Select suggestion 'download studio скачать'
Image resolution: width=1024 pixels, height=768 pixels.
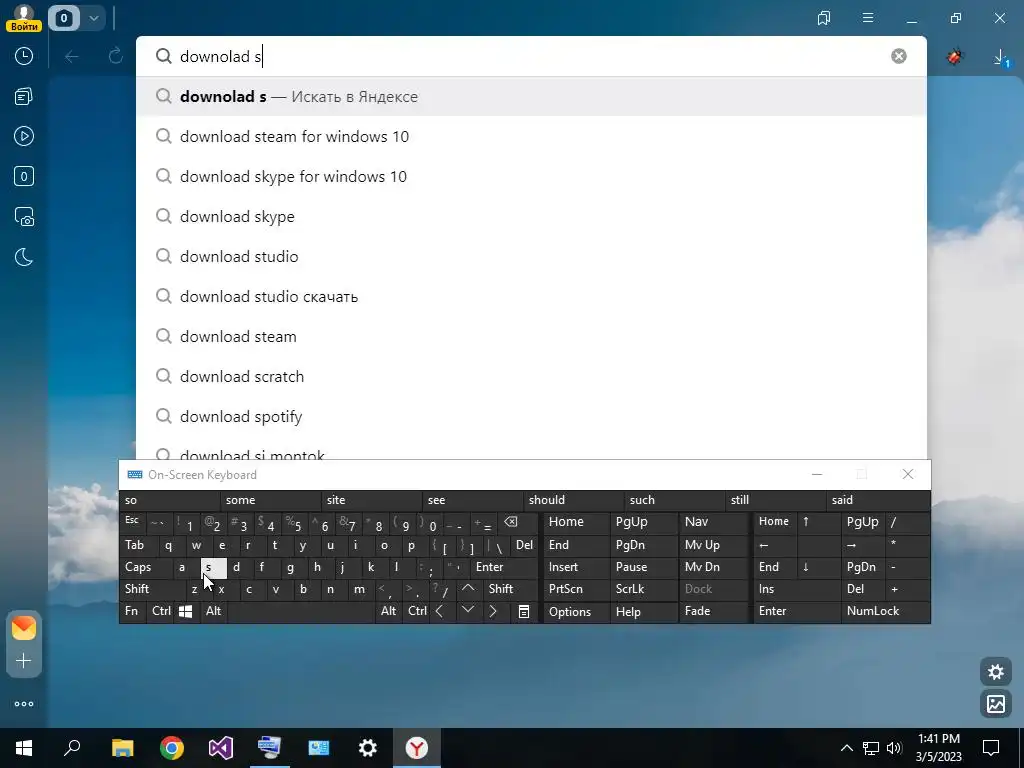(531, 296)
